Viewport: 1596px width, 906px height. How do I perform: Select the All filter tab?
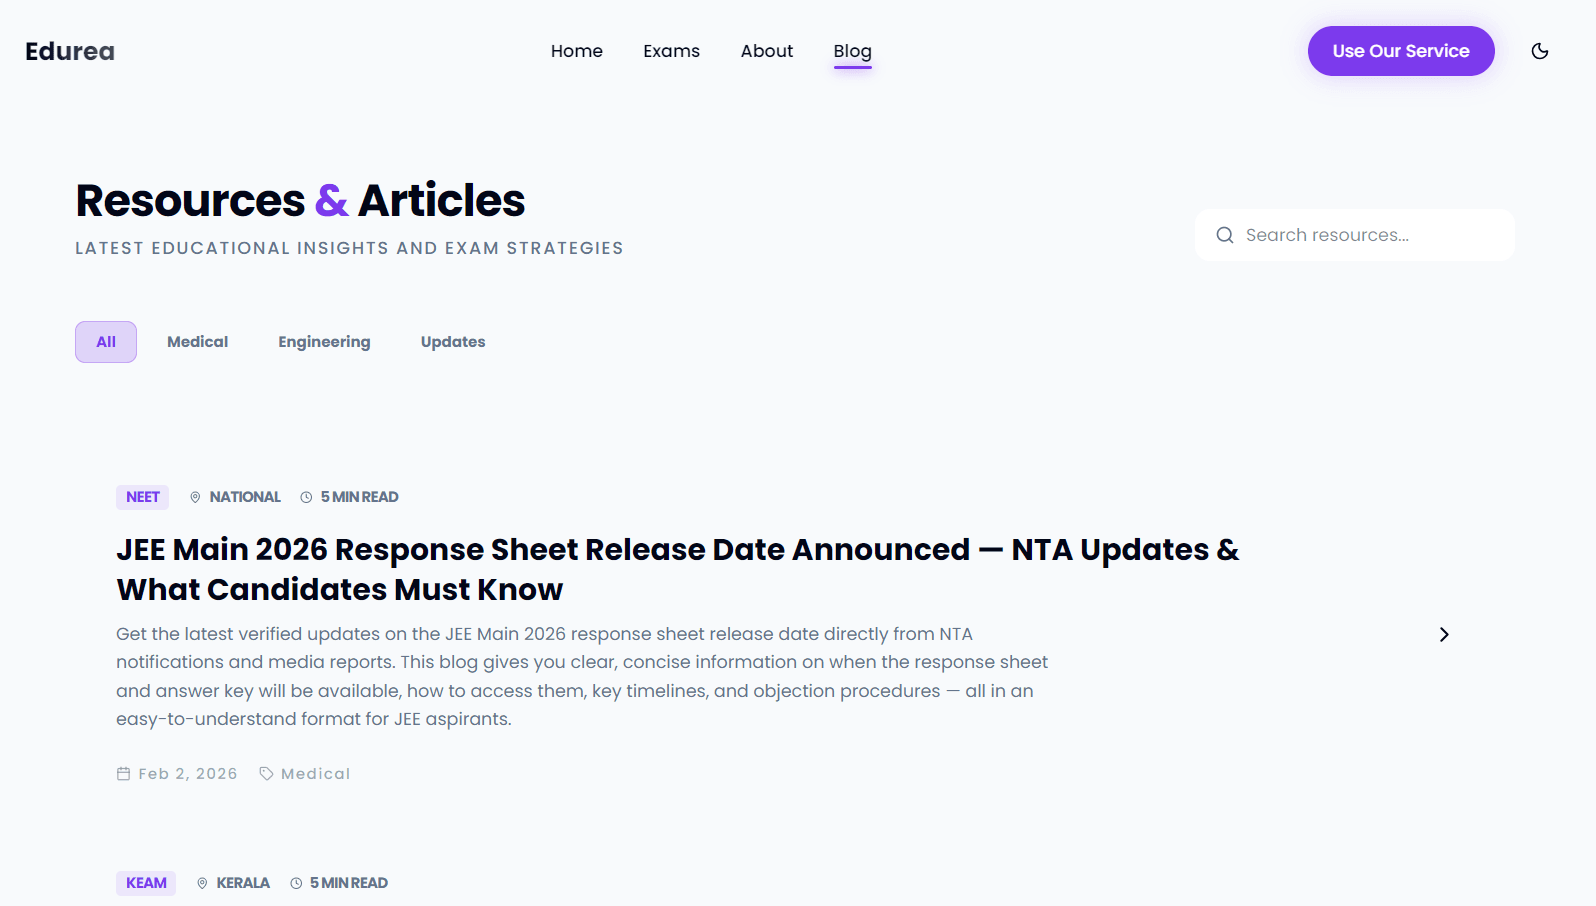coord(106,342)
